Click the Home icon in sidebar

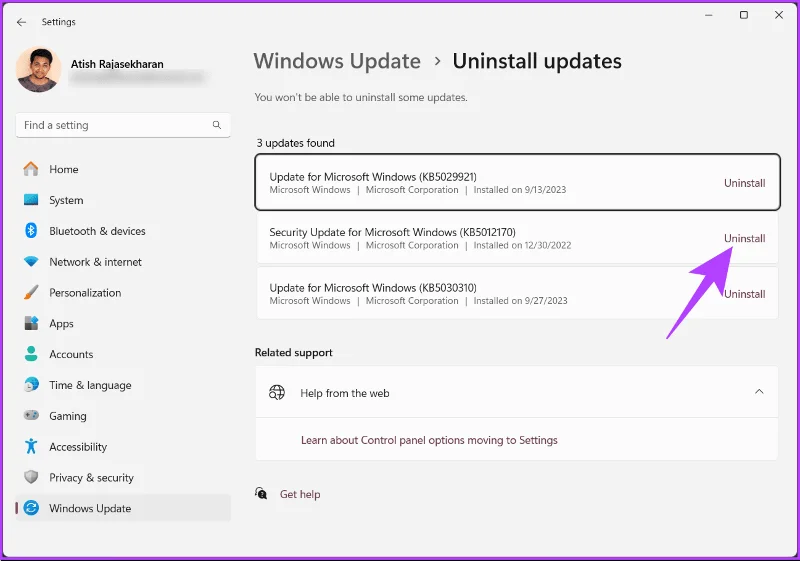pos(31,169)
